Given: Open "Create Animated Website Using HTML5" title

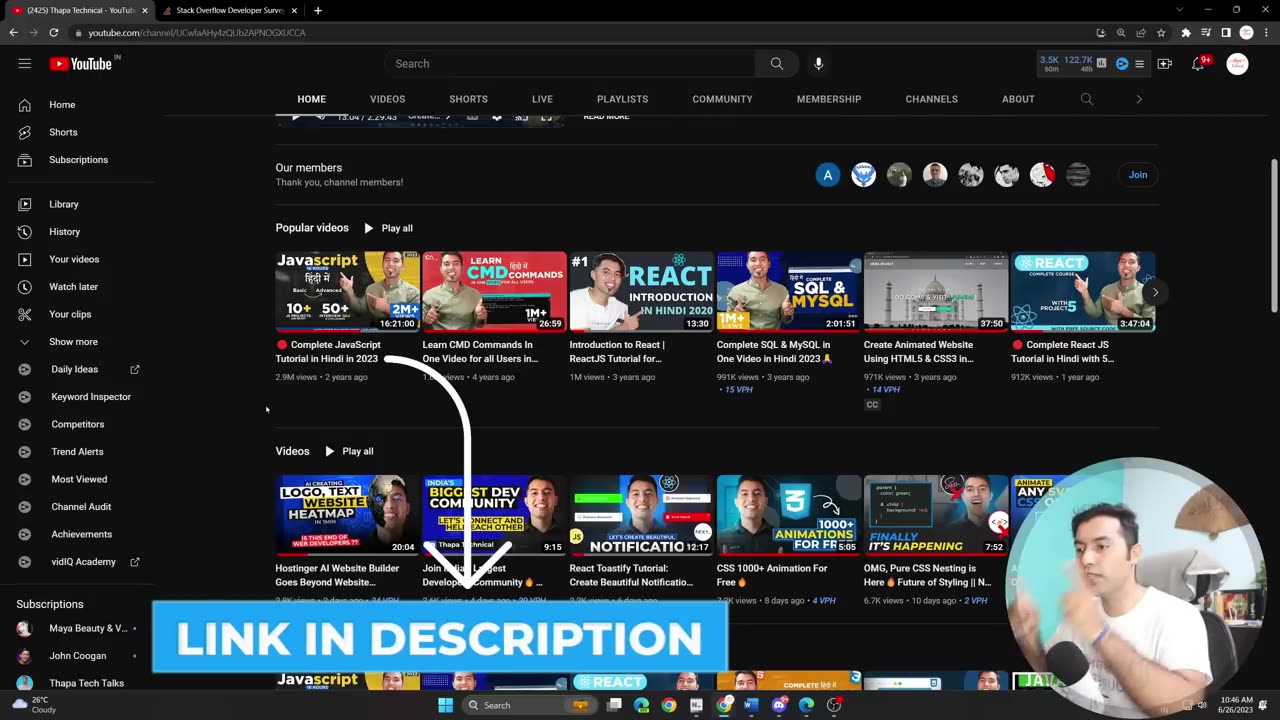Looking at the screenshot, I should tap(919, 351).
